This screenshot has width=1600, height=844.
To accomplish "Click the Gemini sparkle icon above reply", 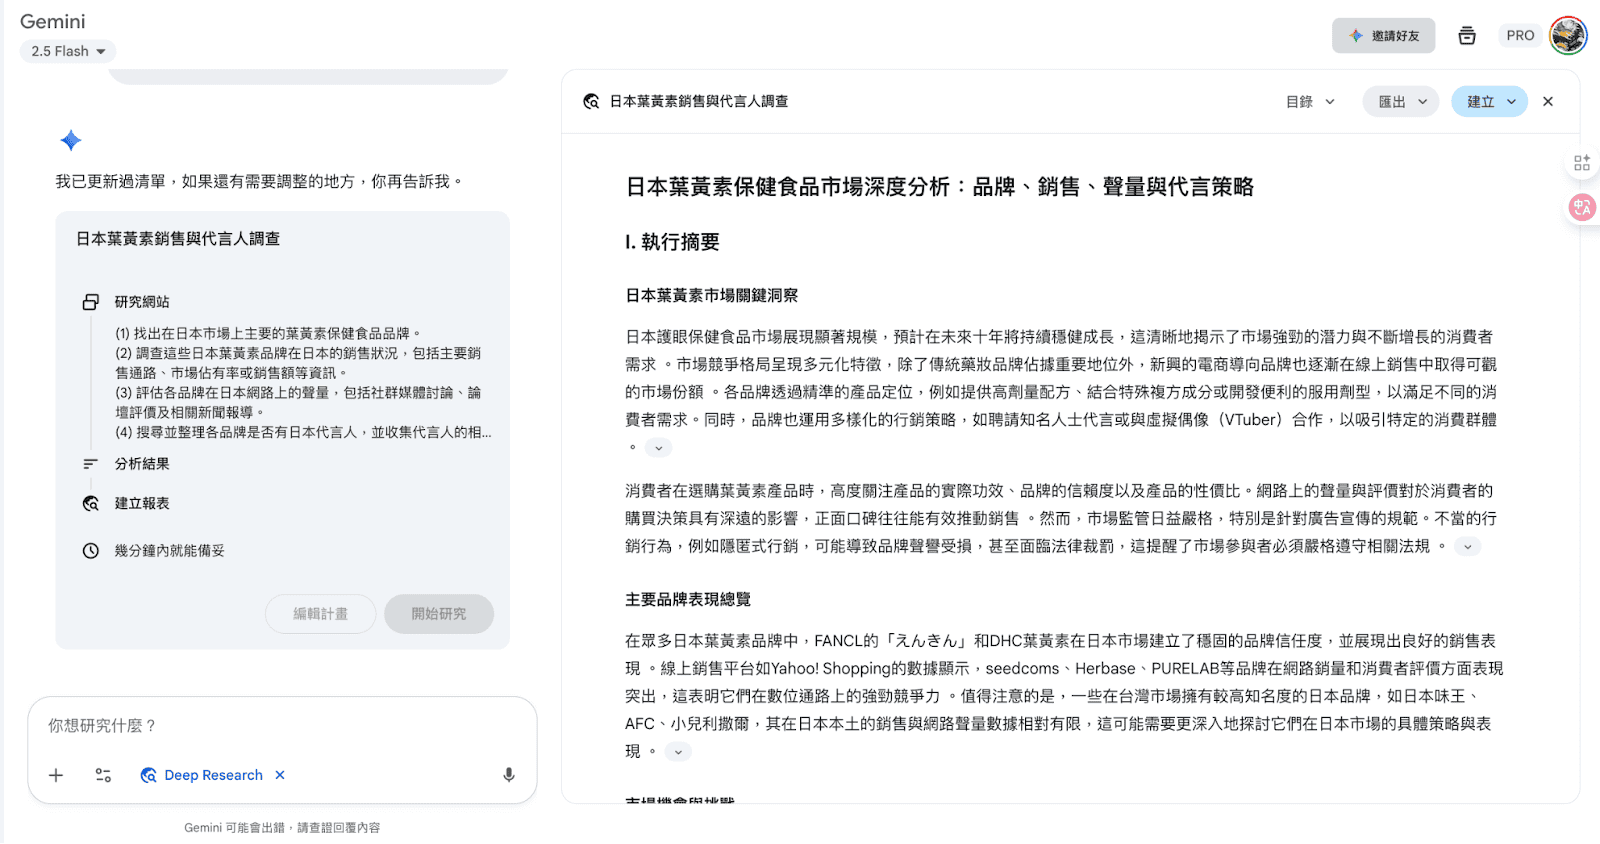I will [71, 140].
